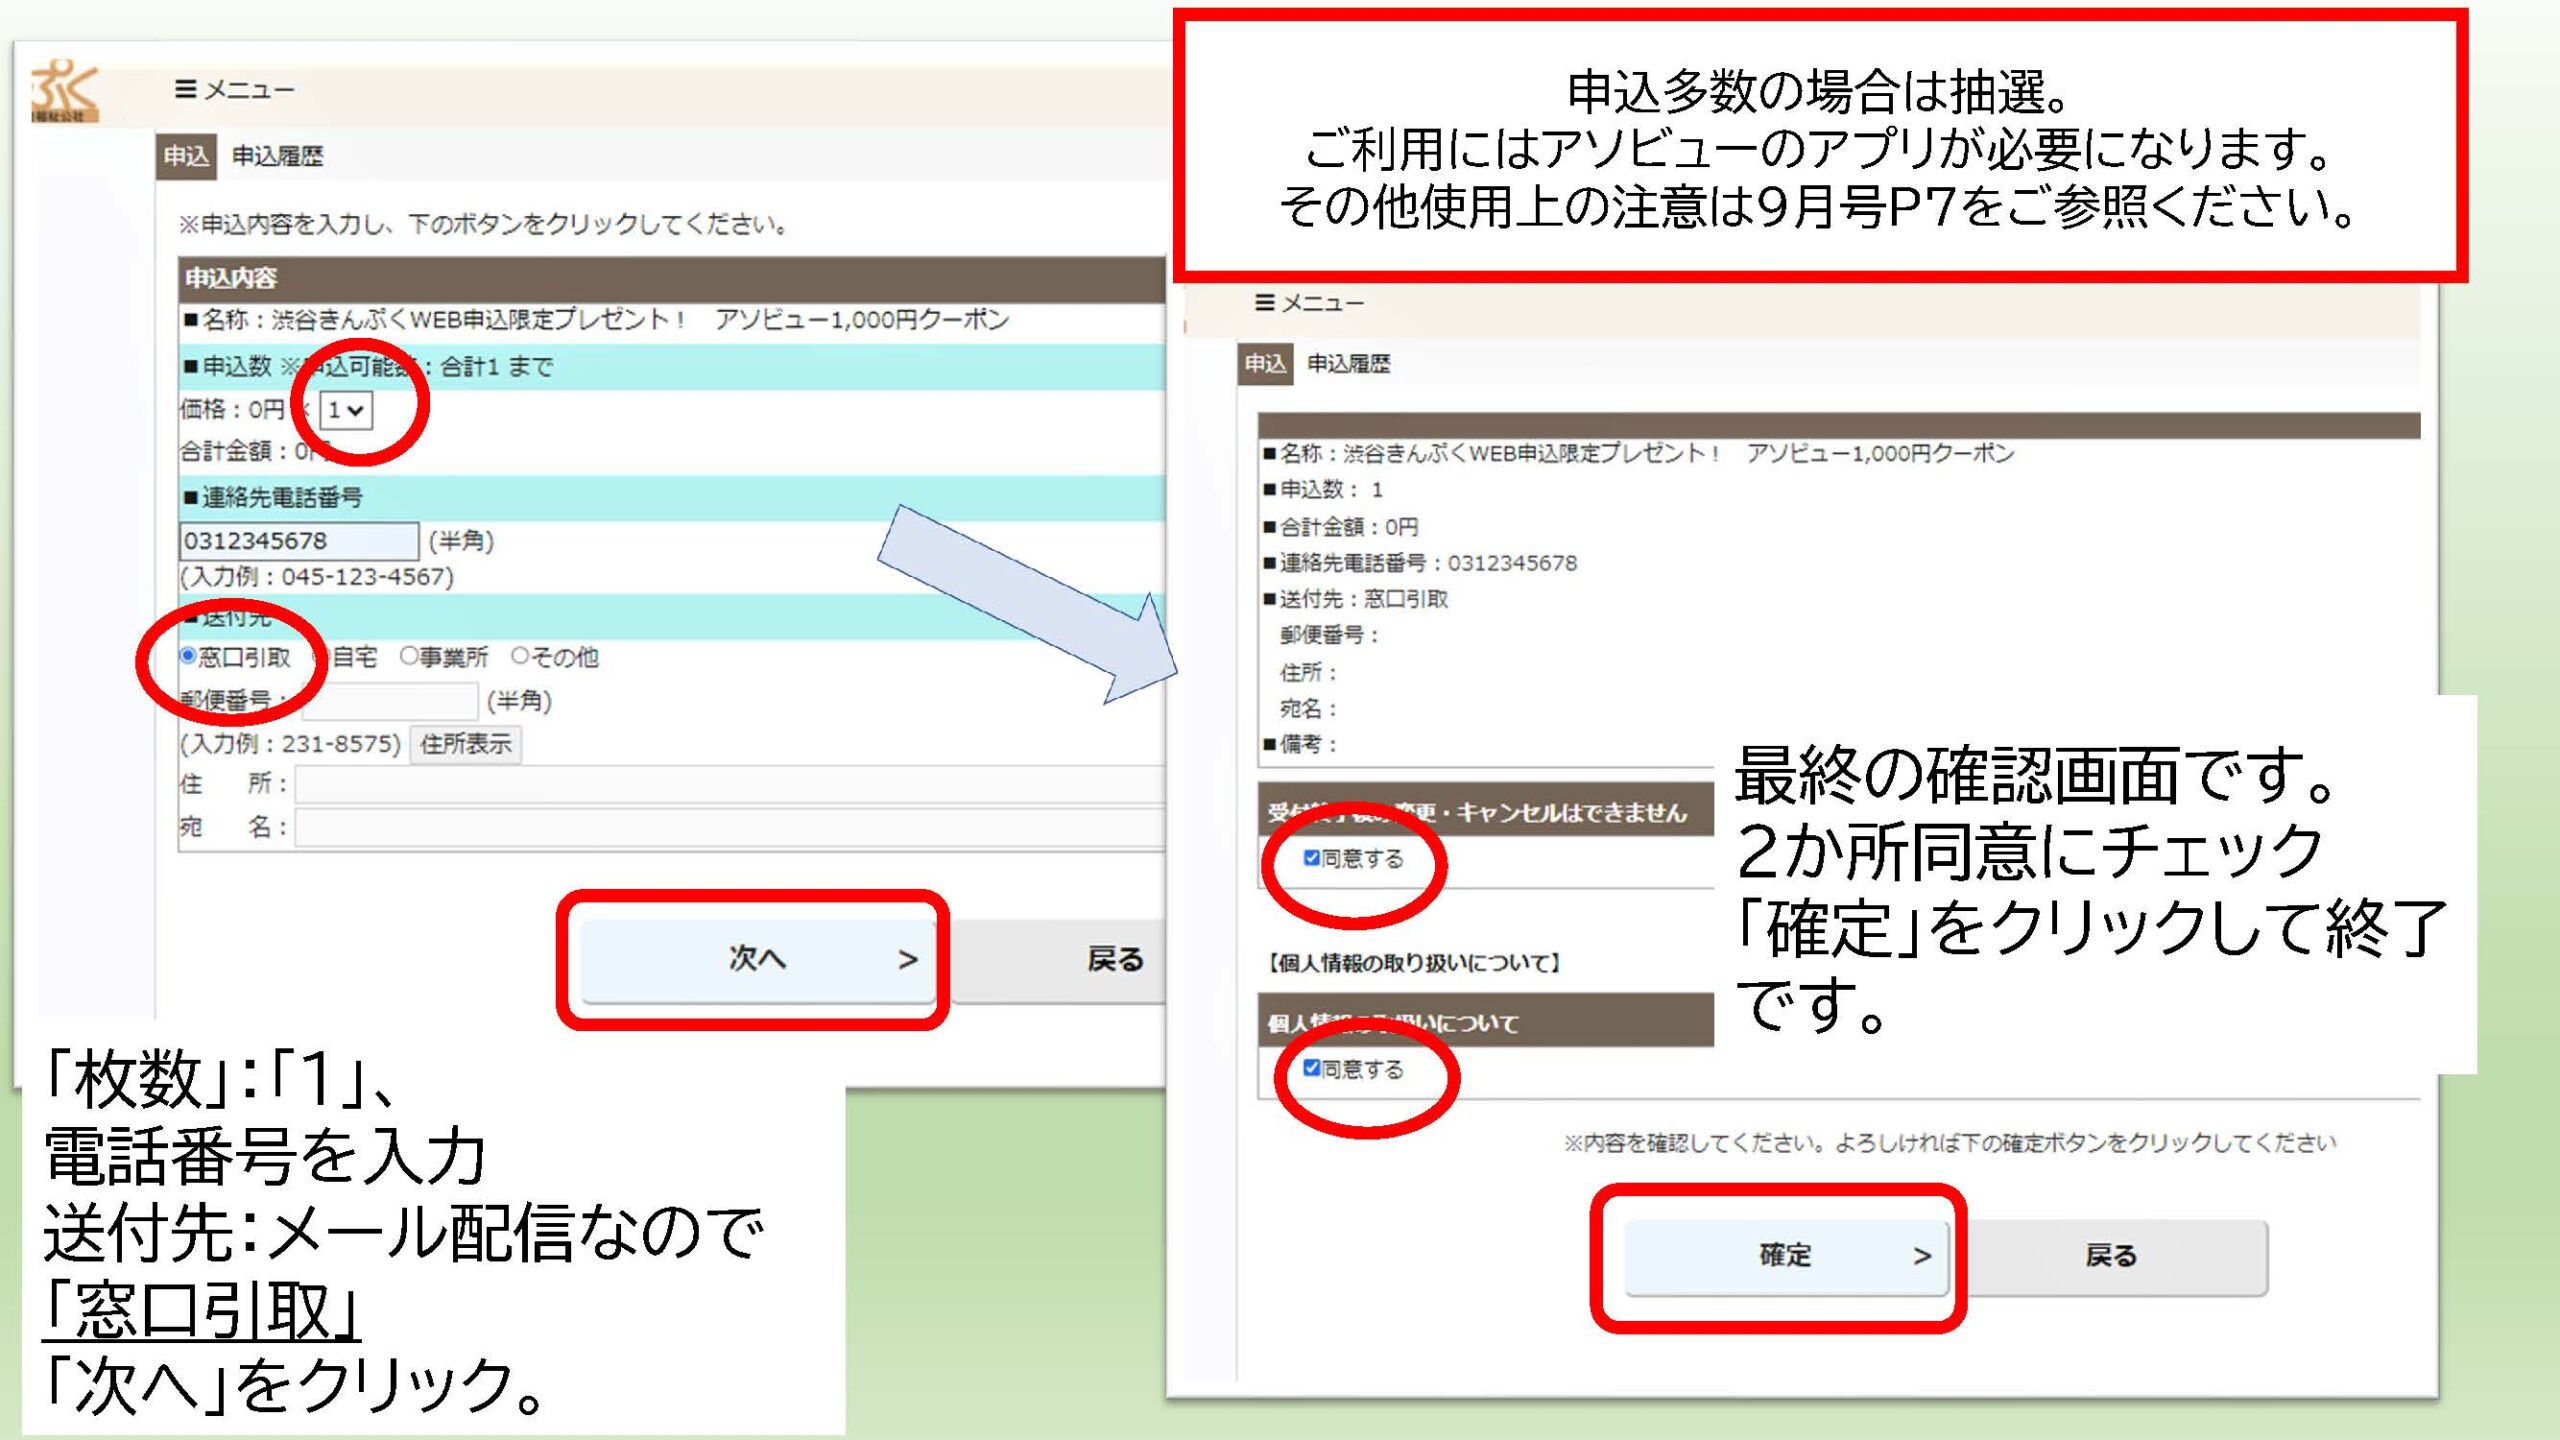Click the 名称 line in the left form

(596, 320)
